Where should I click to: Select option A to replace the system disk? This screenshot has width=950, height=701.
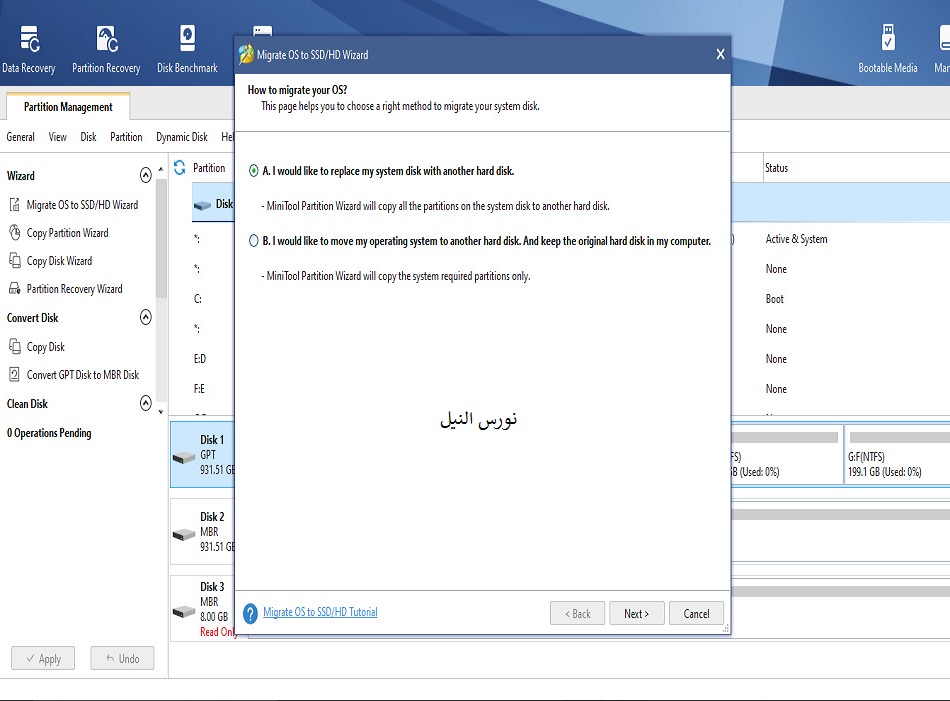254,171
